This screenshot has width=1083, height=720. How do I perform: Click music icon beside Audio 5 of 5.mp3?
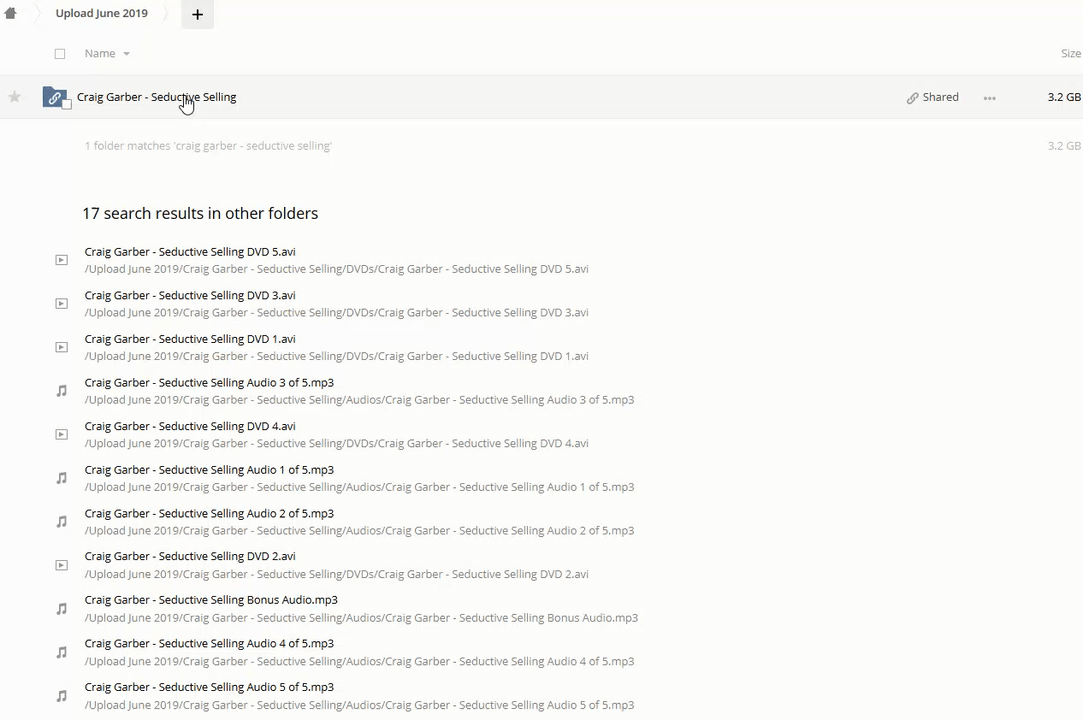(61, 696)
